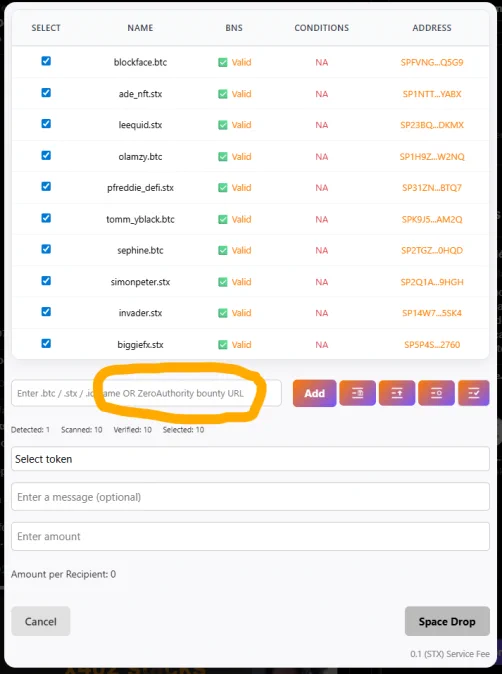Click address SPFVNG...Q5G9
This screenshot has height=674, width=502.
coord(432,62)
